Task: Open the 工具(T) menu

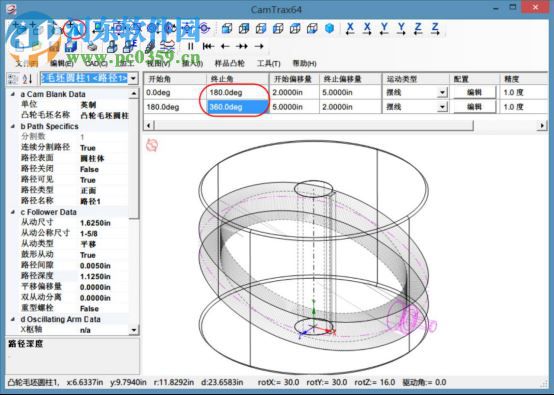Action: coord(269,64)
